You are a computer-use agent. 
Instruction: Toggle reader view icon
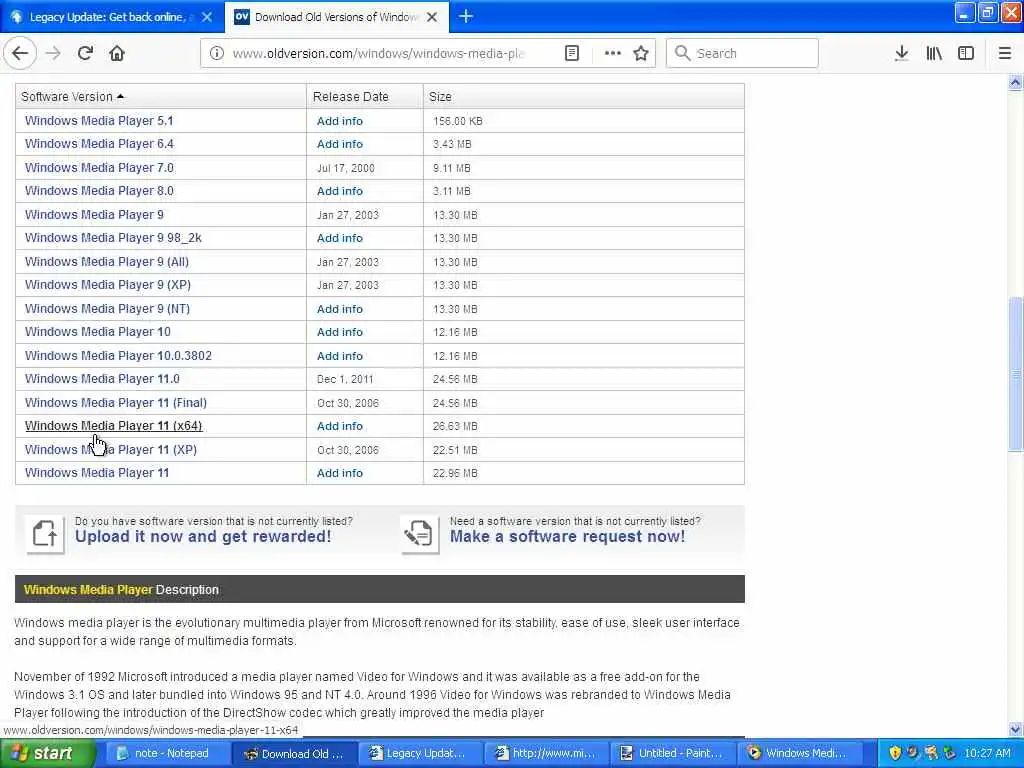pyautogui.click(x=571, y=54)
